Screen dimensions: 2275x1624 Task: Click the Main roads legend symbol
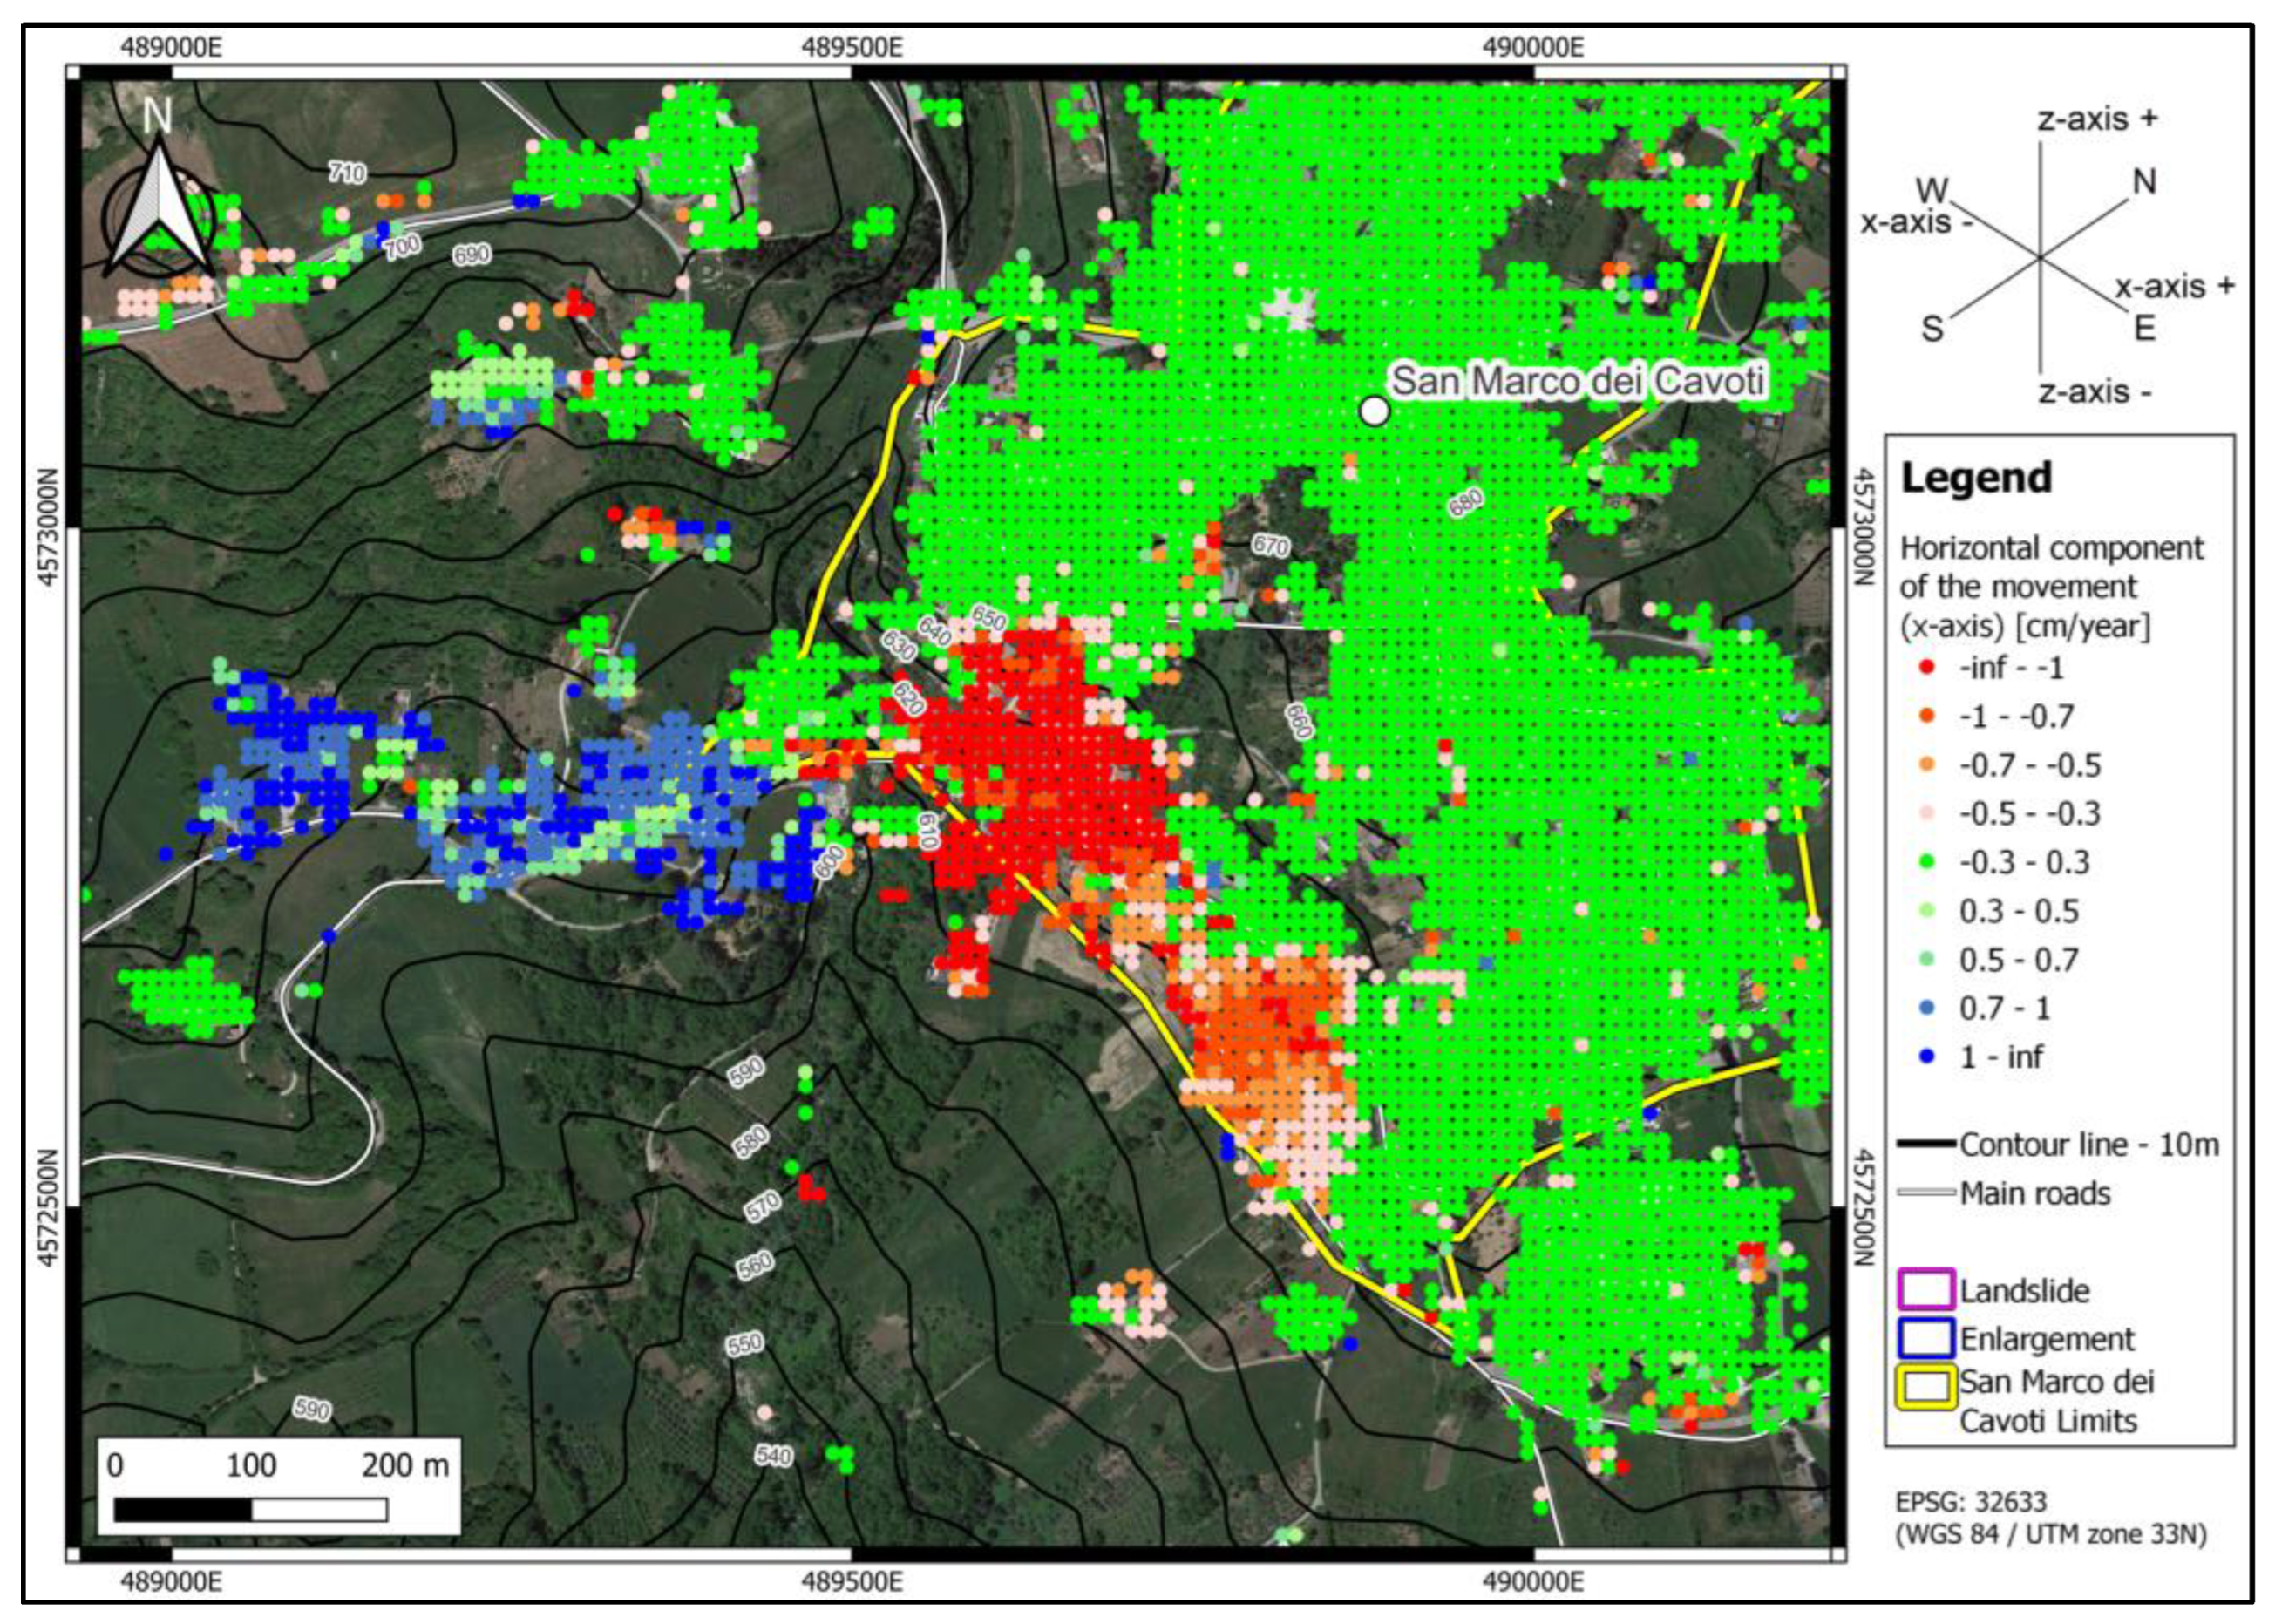click(x=1927, y=1192)
